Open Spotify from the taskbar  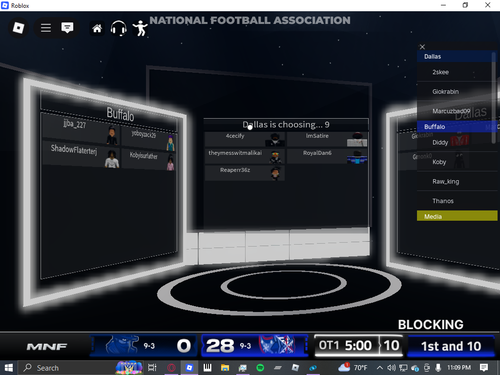point(260,368)
